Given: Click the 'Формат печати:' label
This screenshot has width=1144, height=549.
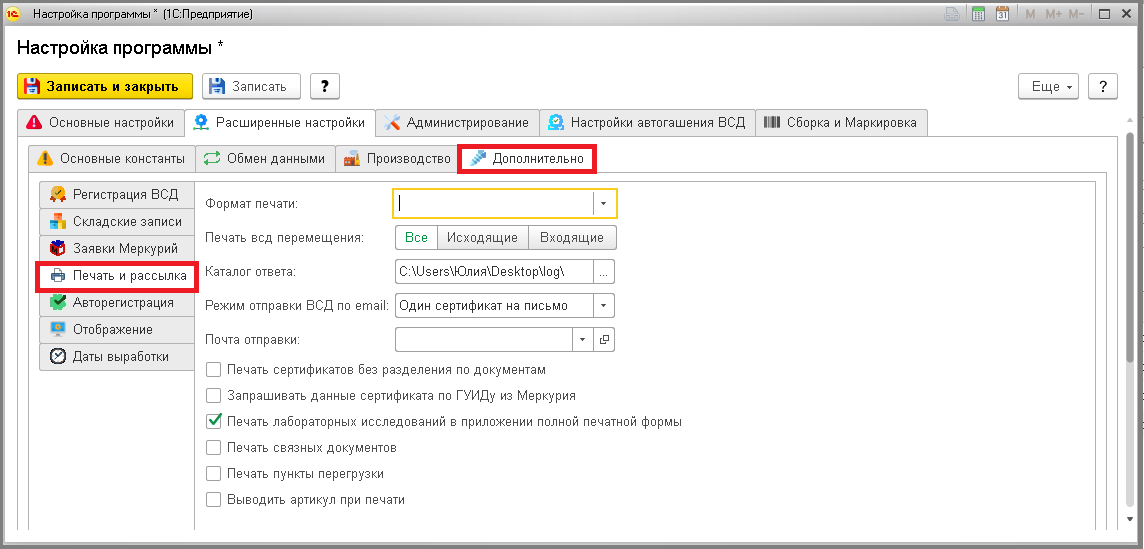Looking at the screenshot, I should [x=252, y=204].
